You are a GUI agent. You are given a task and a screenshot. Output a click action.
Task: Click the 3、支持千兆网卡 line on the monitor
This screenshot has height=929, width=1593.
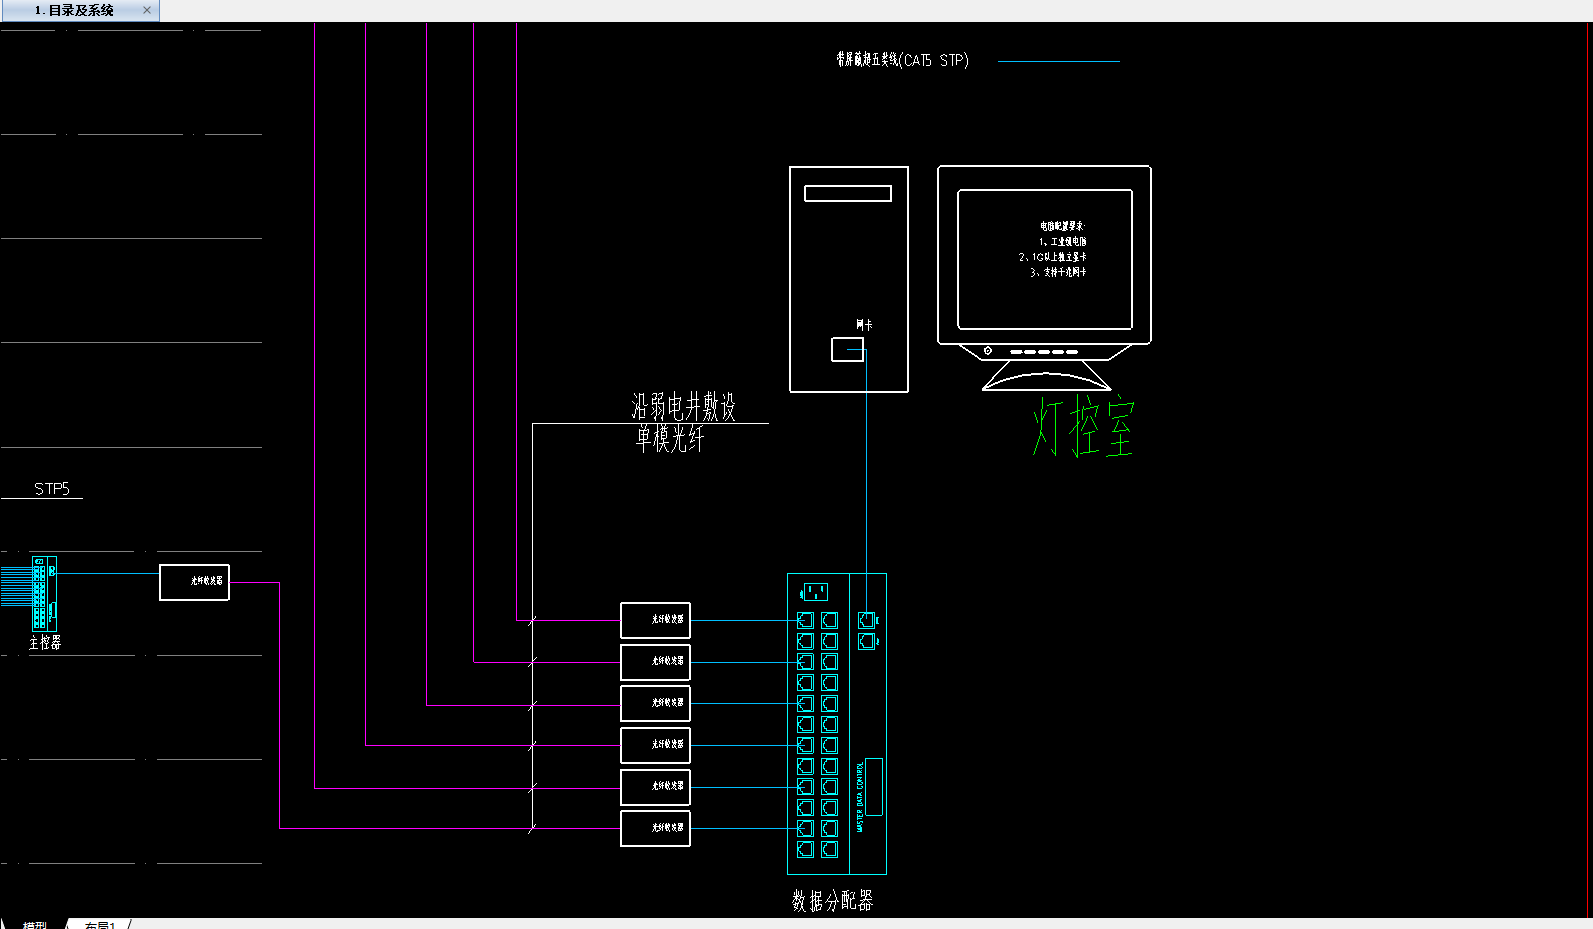click(1058, 272)
